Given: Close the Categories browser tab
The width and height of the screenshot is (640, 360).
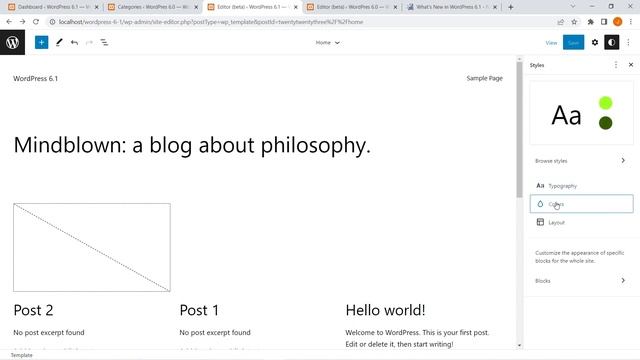Looking at the screenshot, I should click(x=196, y=7).
